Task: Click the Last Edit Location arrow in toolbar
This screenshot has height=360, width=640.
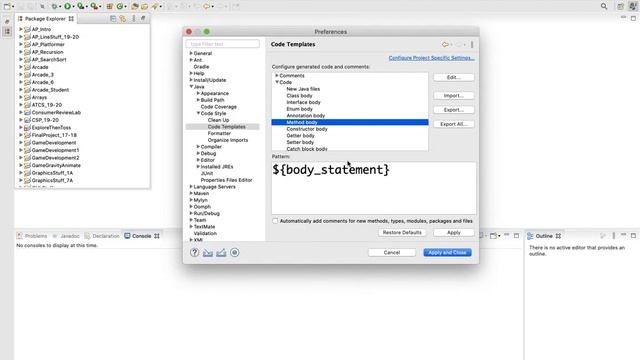Action: 207,6
